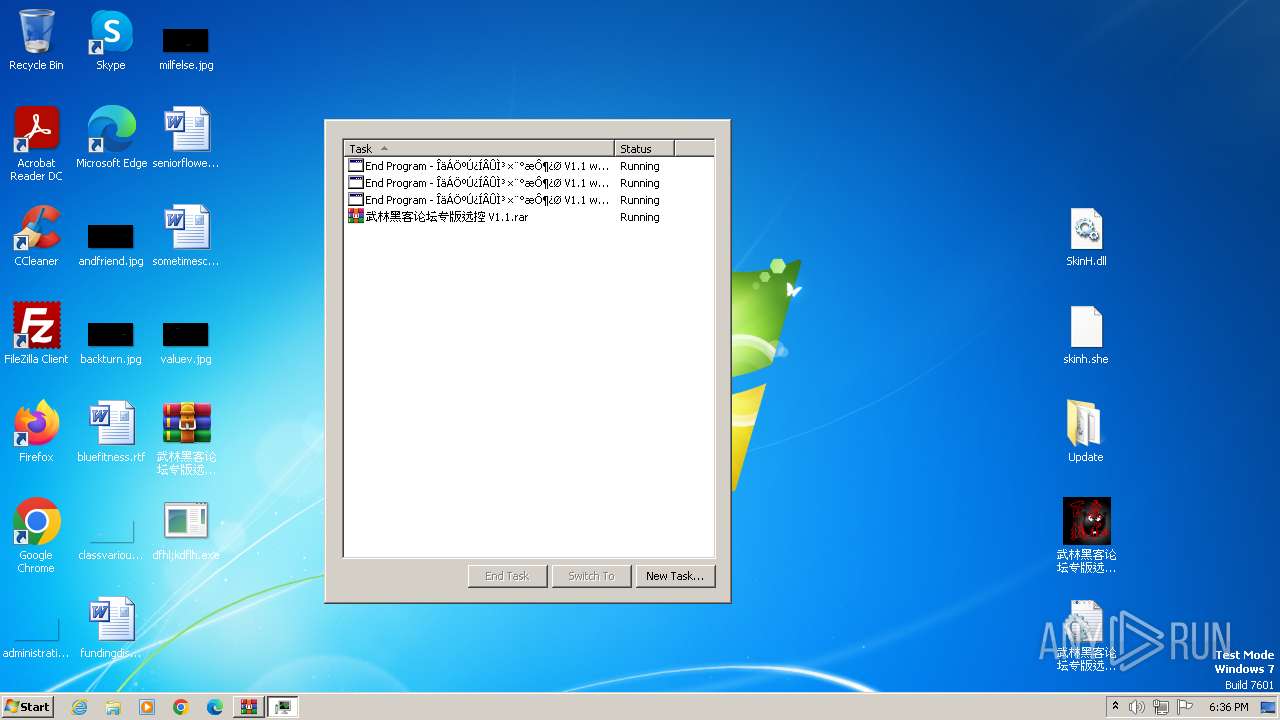The width and height of the screenshot is (1280, 720).
Task: Launch Windows Media Player from taskbar
Action: pyautogui.click(x=147, y=707)
